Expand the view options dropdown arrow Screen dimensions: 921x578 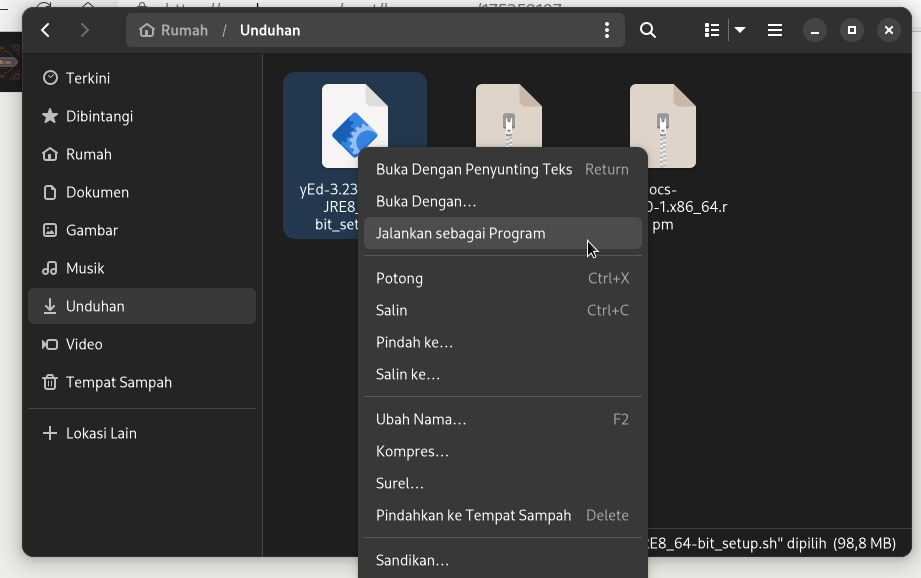(x=740, y=30)
